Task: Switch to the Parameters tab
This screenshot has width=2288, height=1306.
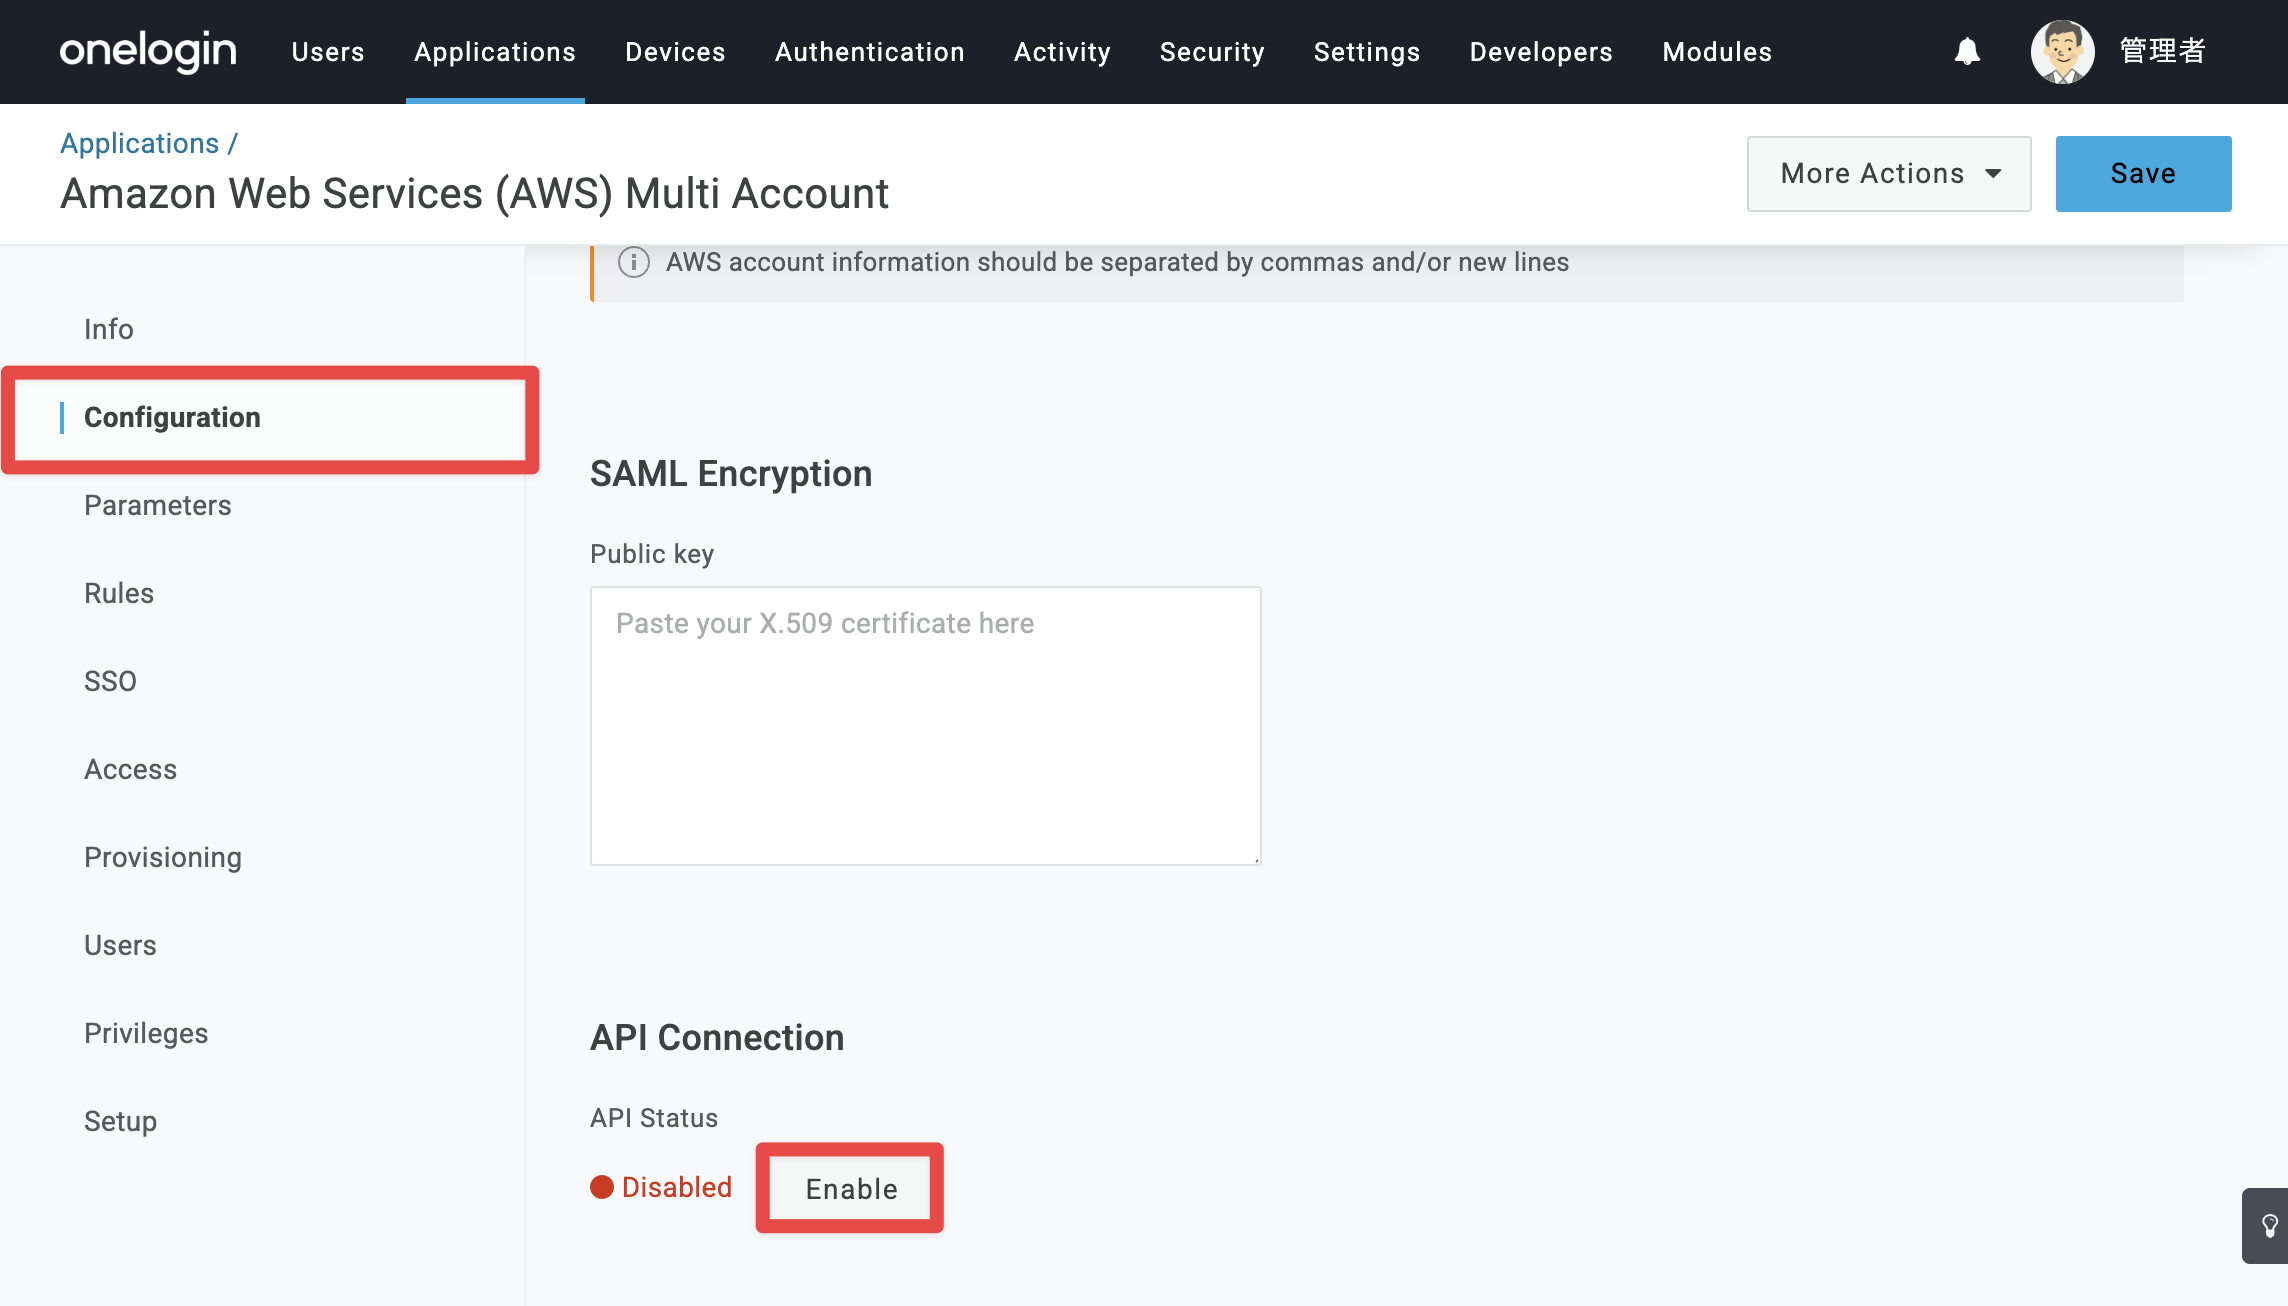Action: pyautogui.click(x=158, y=505)
